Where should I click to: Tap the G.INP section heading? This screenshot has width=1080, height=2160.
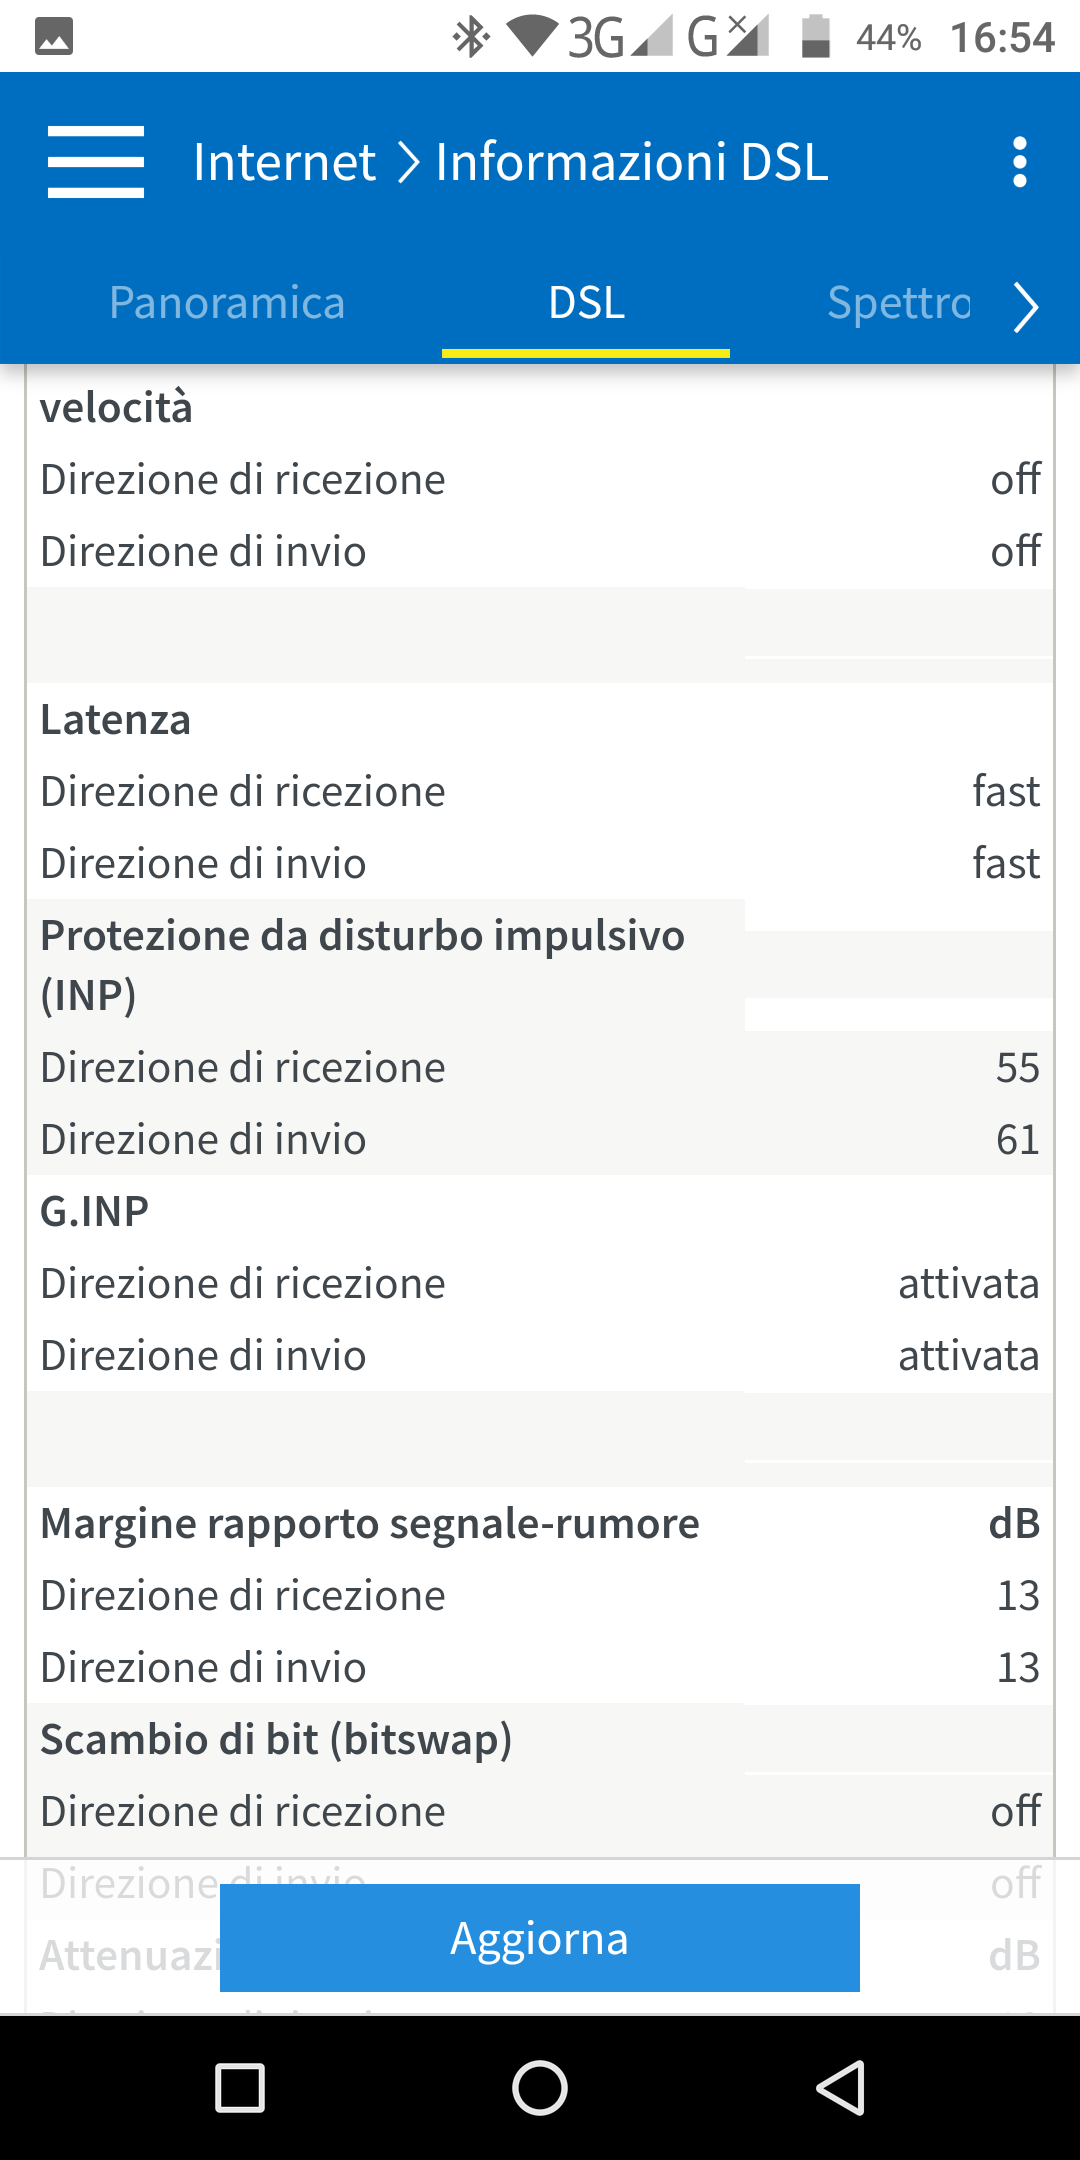pyautogui.click(x=95, y=1212)
